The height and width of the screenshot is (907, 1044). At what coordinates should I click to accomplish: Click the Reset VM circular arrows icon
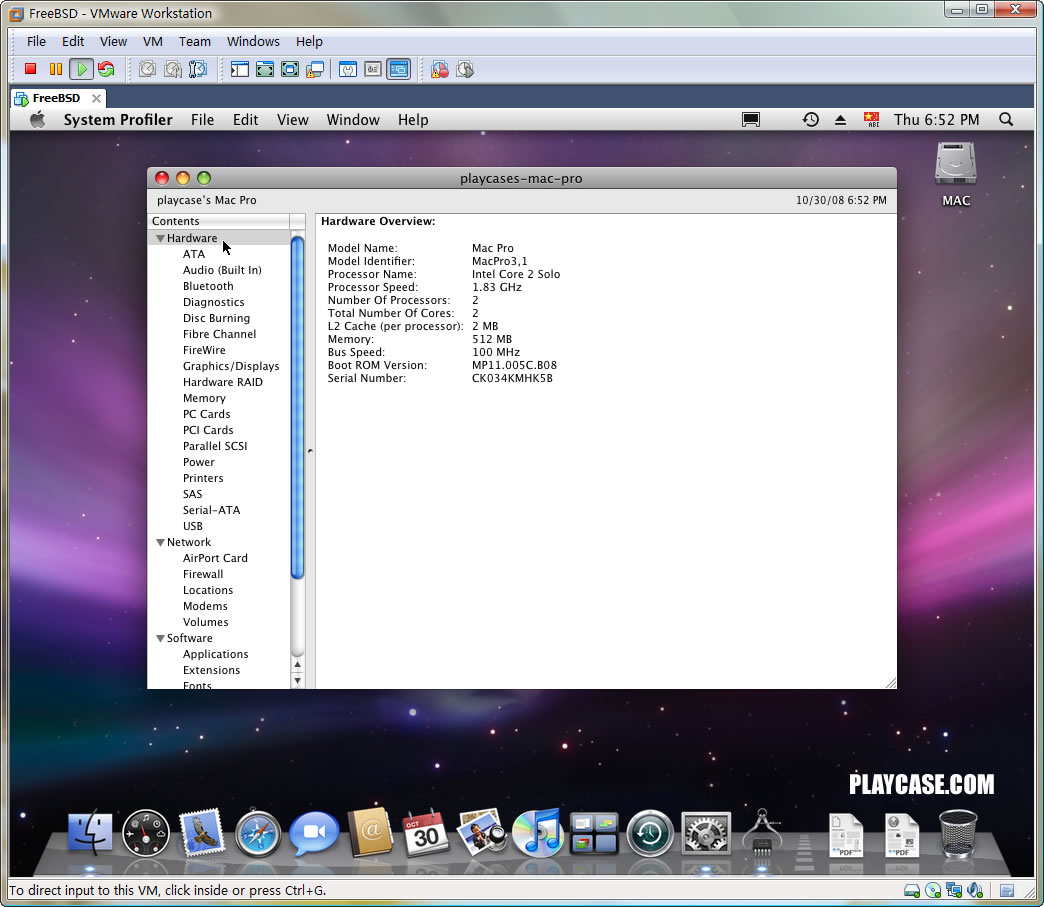coord(106,69)
